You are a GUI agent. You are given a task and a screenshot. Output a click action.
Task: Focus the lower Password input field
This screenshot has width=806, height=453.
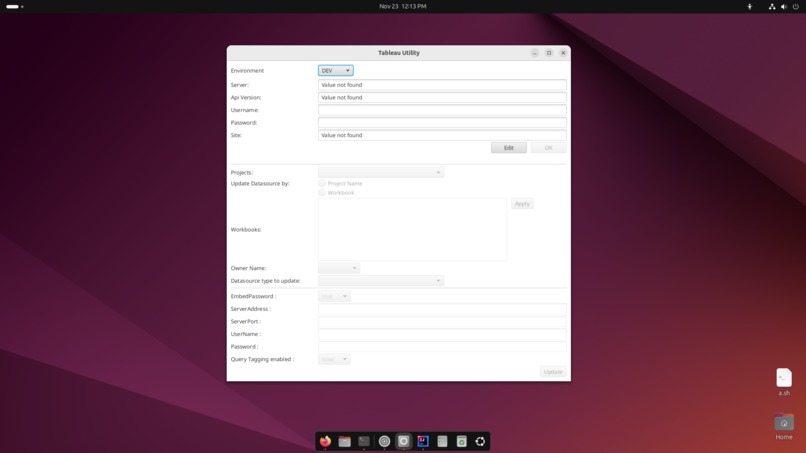[442, 347]
